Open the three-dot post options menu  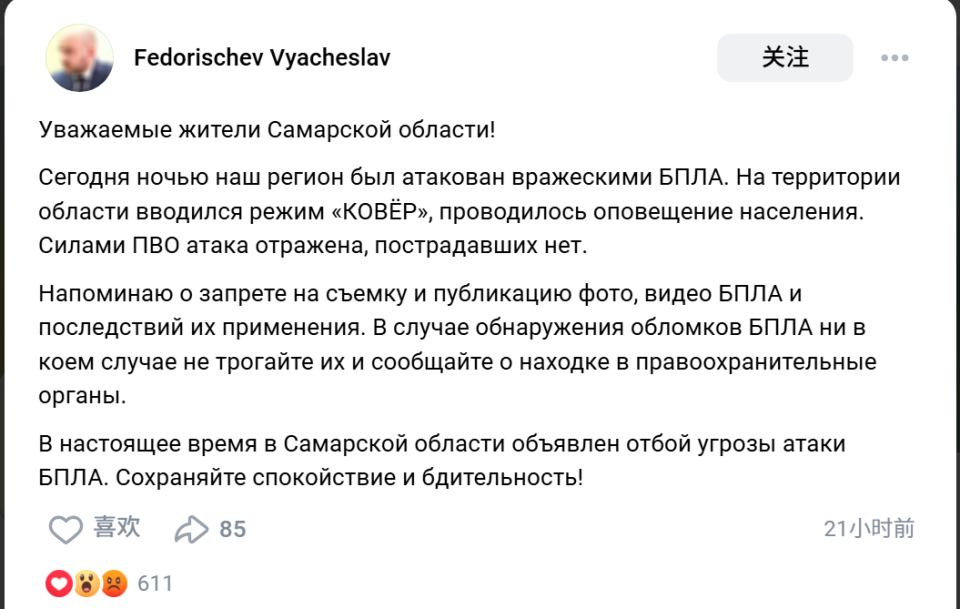[894, 58]
